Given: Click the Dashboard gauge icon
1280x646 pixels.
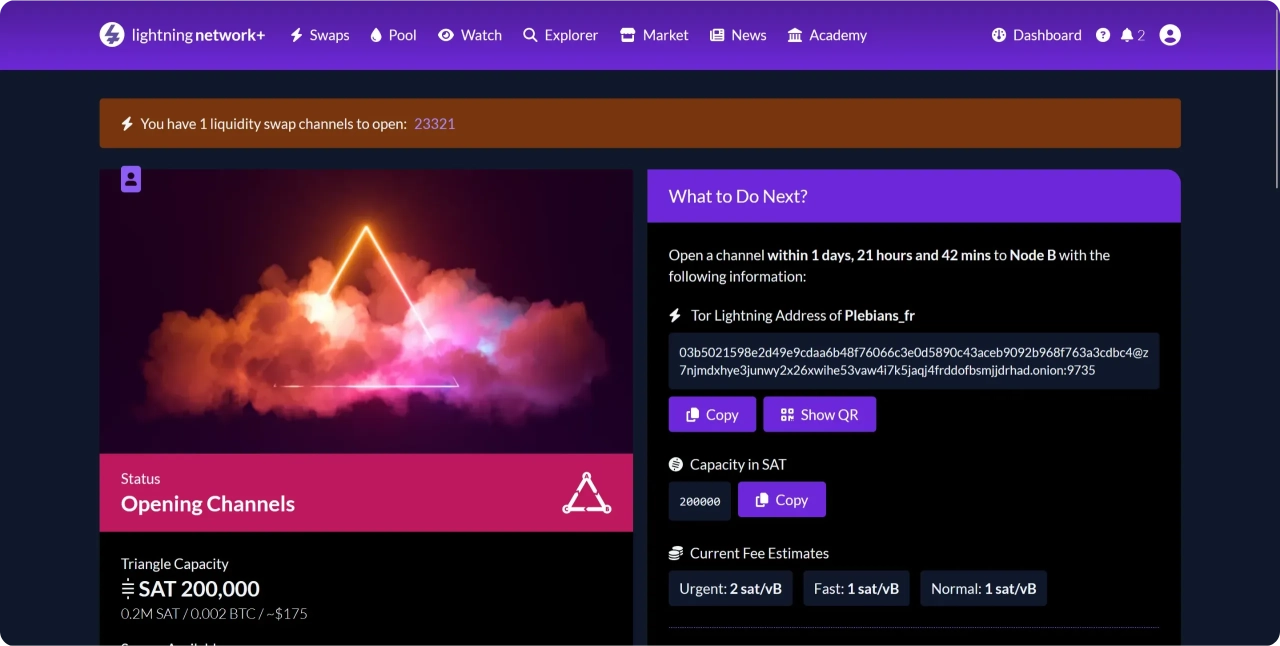Looking at the screenshot, I should (x=998, y=35).
